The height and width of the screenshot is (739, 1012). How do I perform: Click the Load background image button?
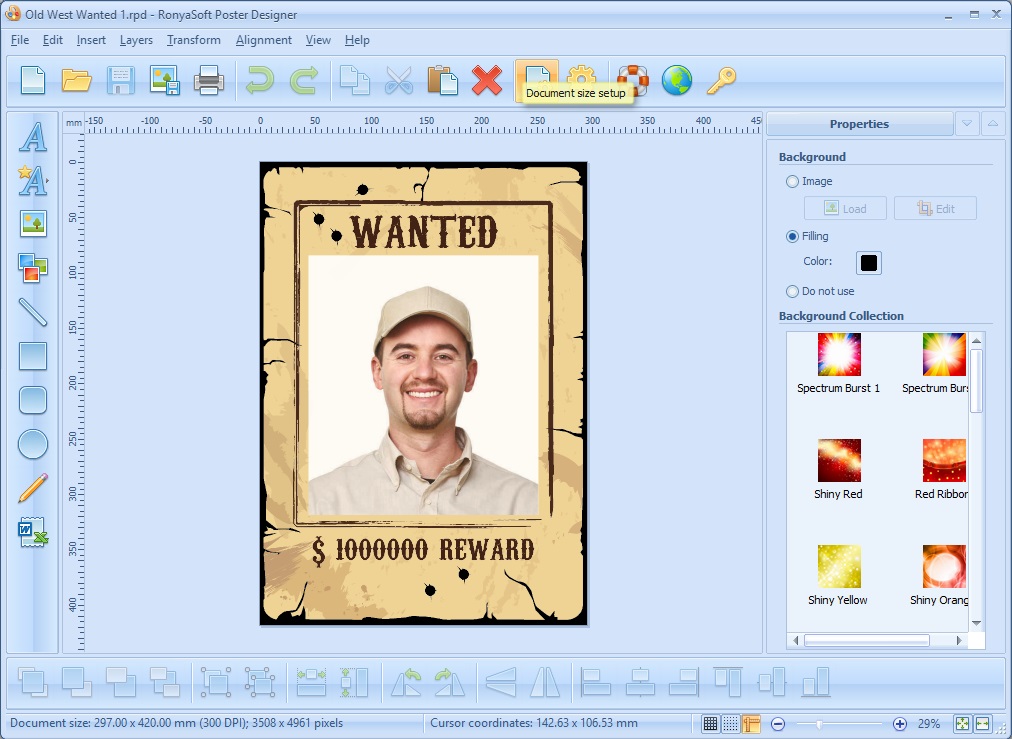(x=845, y=208)
